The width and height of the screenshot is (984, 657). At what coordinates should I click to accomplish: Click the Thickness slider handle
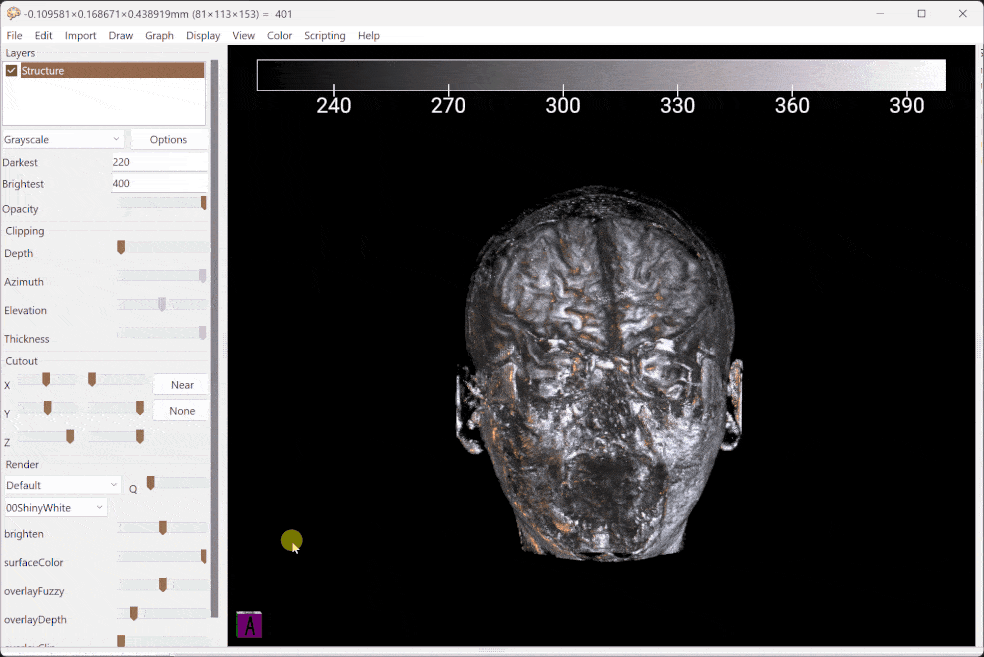pyautogui.click(x=203, y=333)
